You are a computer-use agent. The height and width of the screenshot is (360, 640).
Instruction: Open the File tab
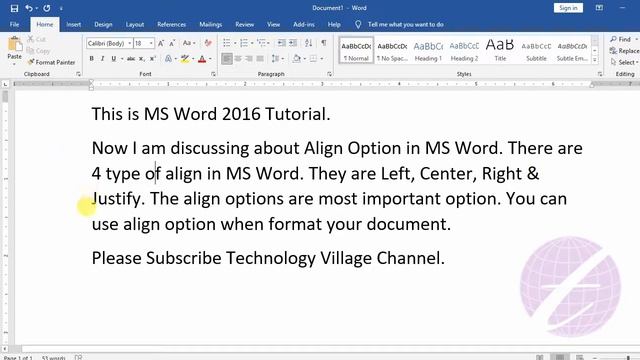click(x=15, y=24)
